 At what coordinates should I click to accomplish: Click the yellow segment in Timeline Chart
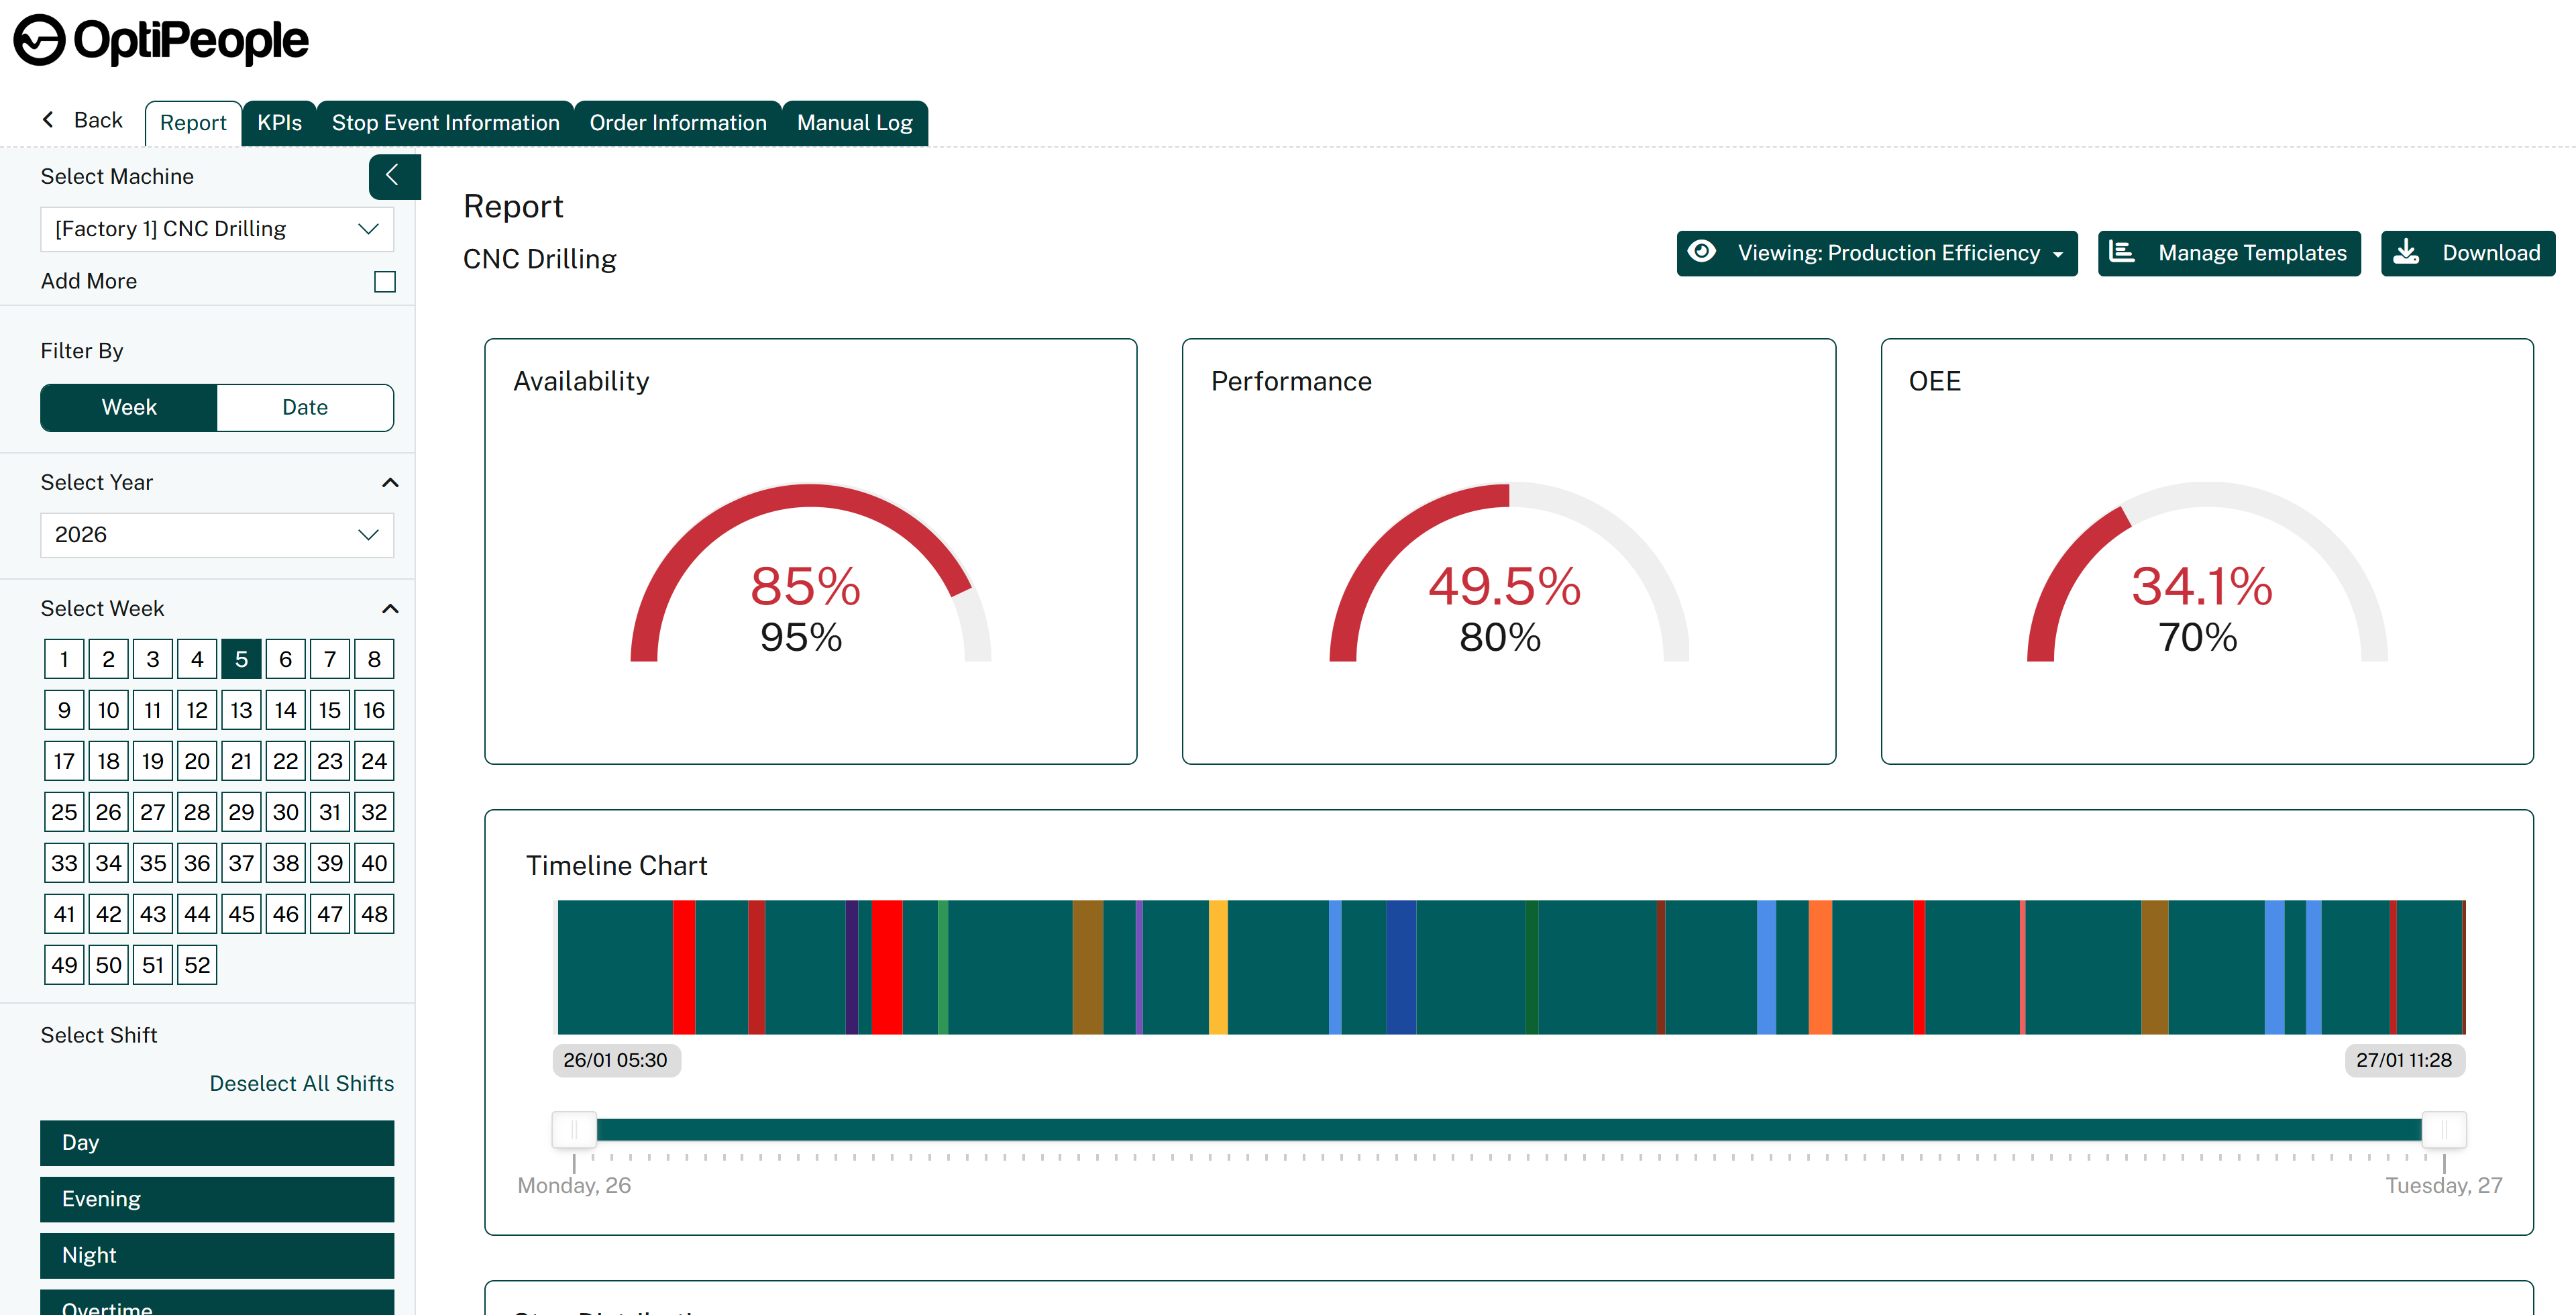(1218, 967)
